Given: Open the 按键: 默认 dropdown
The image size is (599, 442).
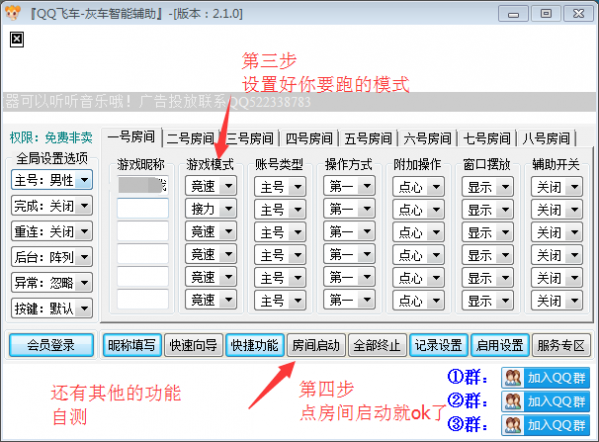Looking at the screenshot, I should [x=52, y=308].
